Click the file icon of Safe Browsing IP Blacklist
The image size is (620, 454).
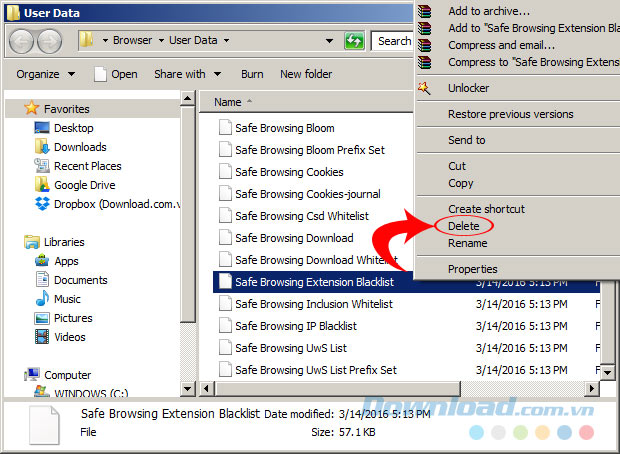225,325
